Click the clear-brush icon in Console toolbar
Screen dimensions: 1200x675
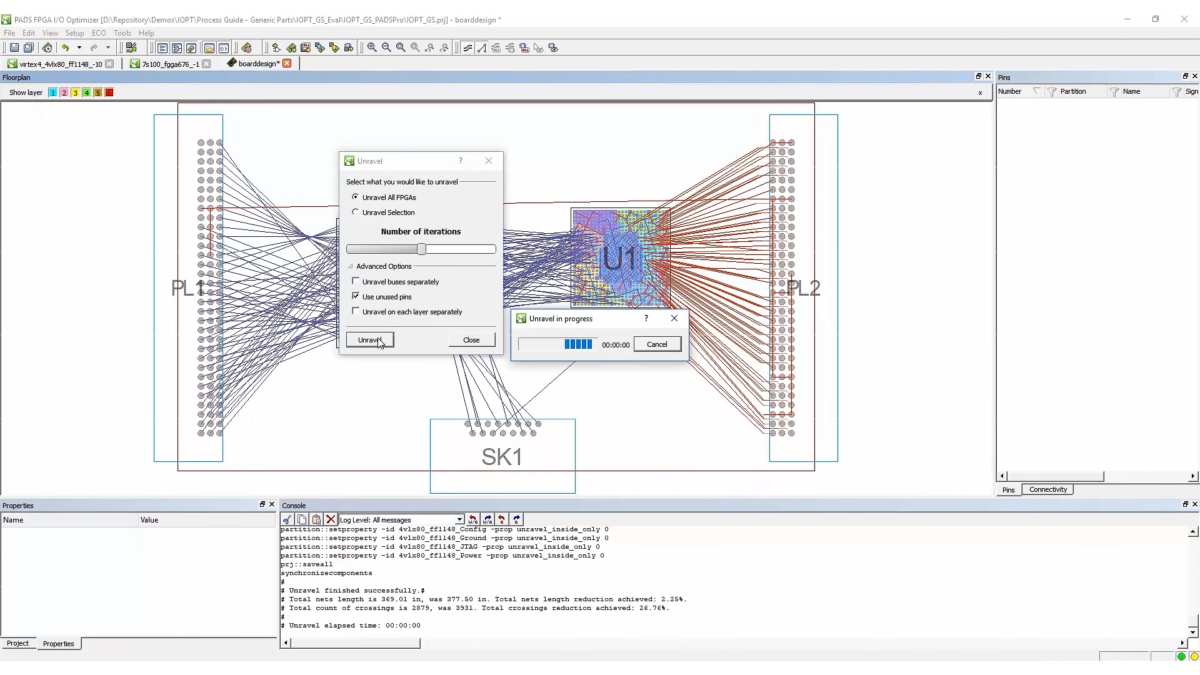point(287,520)
